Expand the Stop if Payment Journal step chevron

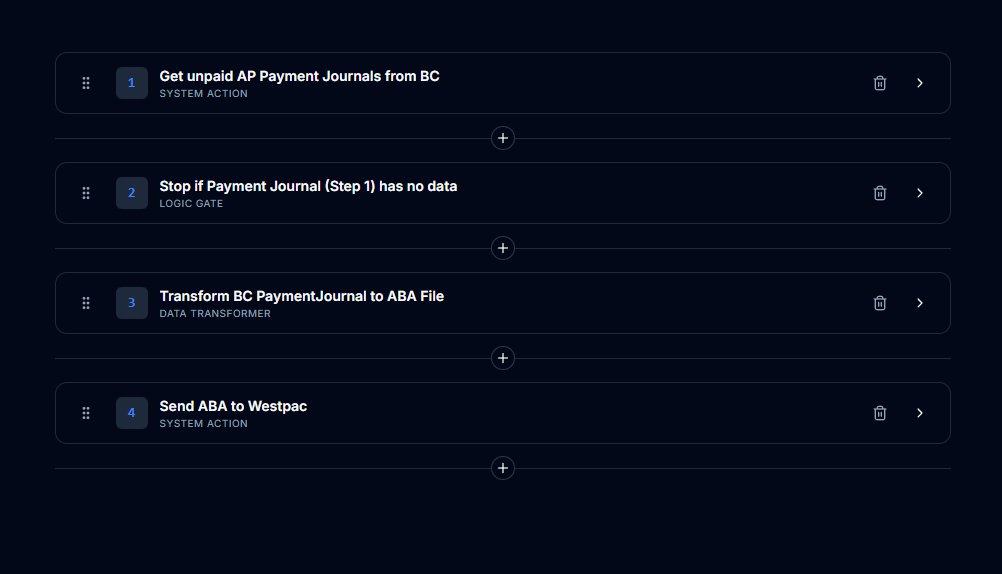tap(920, 193)
